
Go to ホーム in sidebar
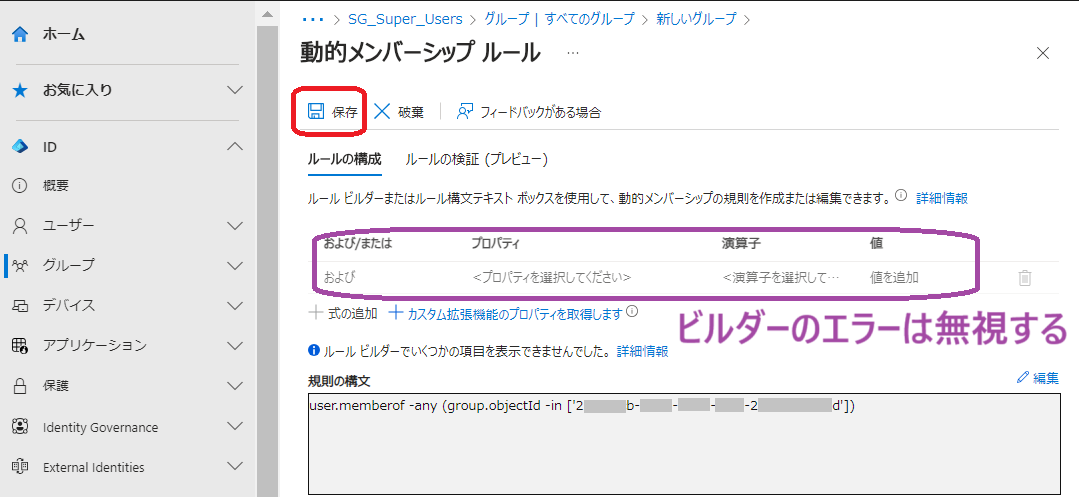click(x=64, y=34)
